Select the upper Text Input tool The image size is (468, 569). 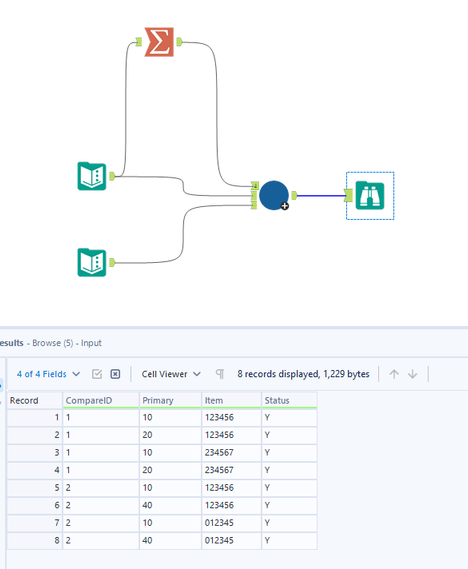[x=92, y=176]
